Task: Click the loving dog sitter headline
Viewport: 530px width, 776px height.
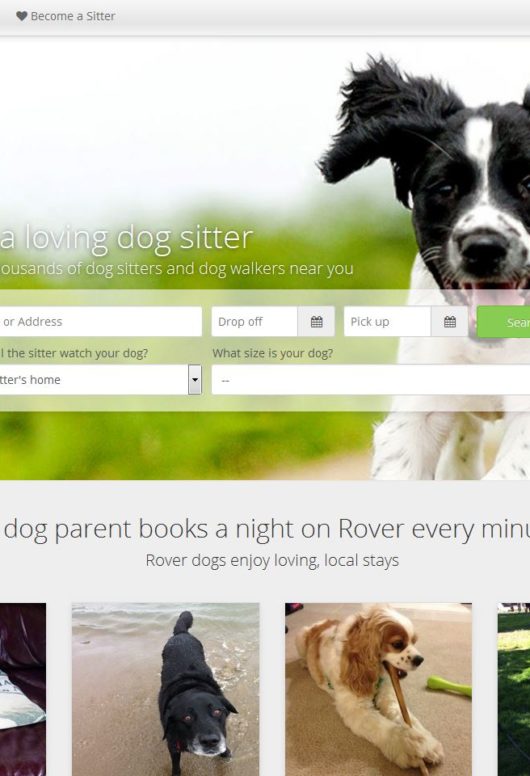Action: pos(126,238)
